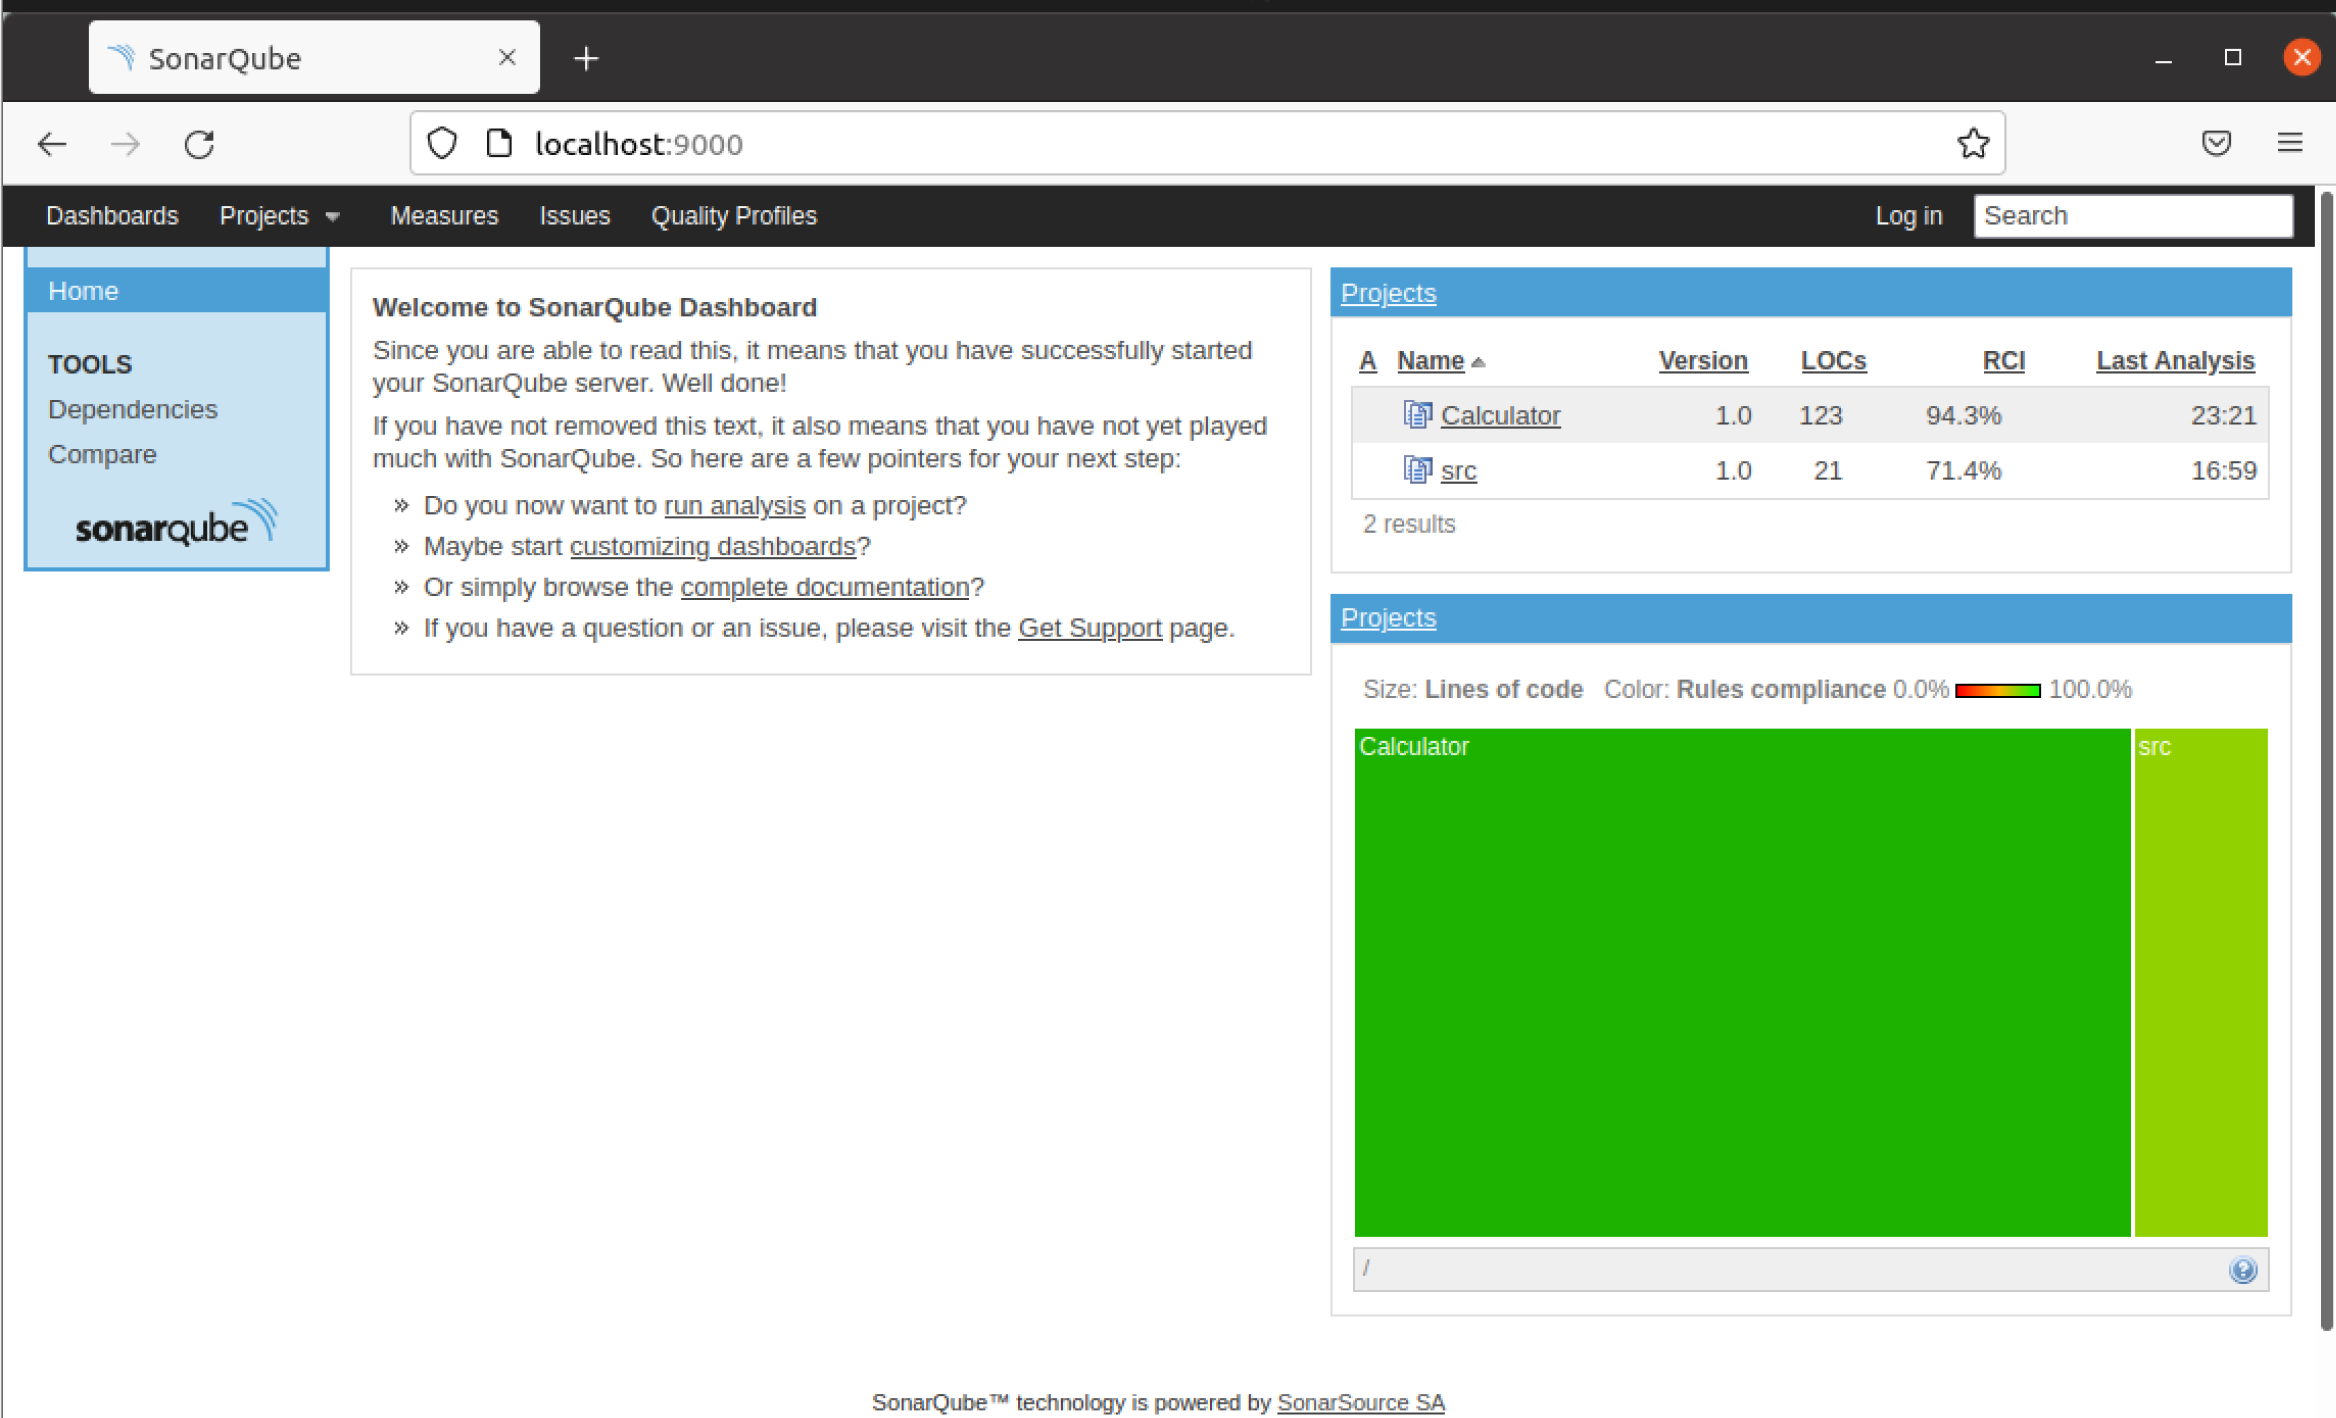Screen dimensions: 2336x1418
Task: Click the src project icon in table
Action: tap(1416, 469)
